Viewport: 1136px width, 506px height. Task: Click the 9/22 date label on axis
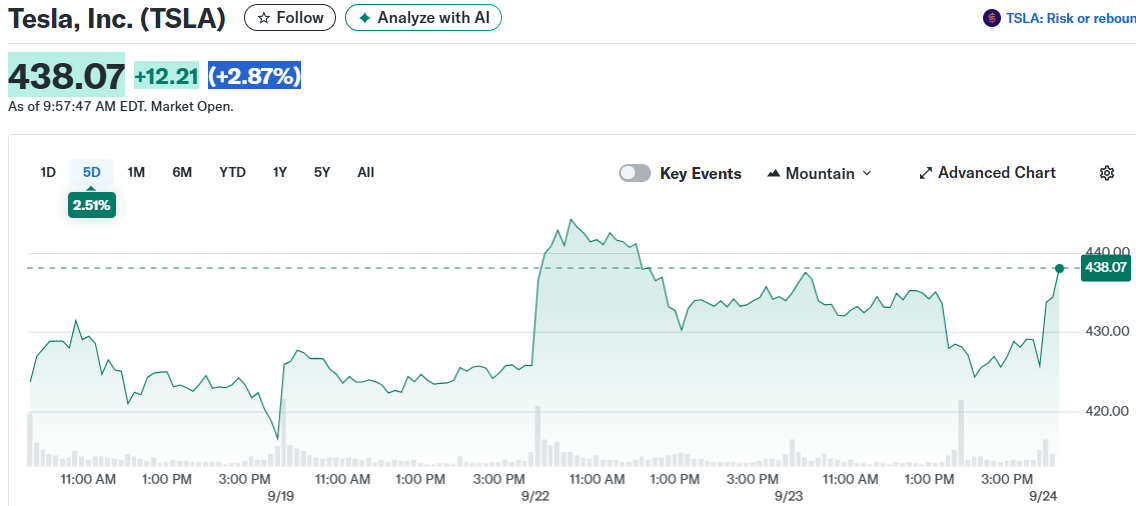[x=535, y=497]
